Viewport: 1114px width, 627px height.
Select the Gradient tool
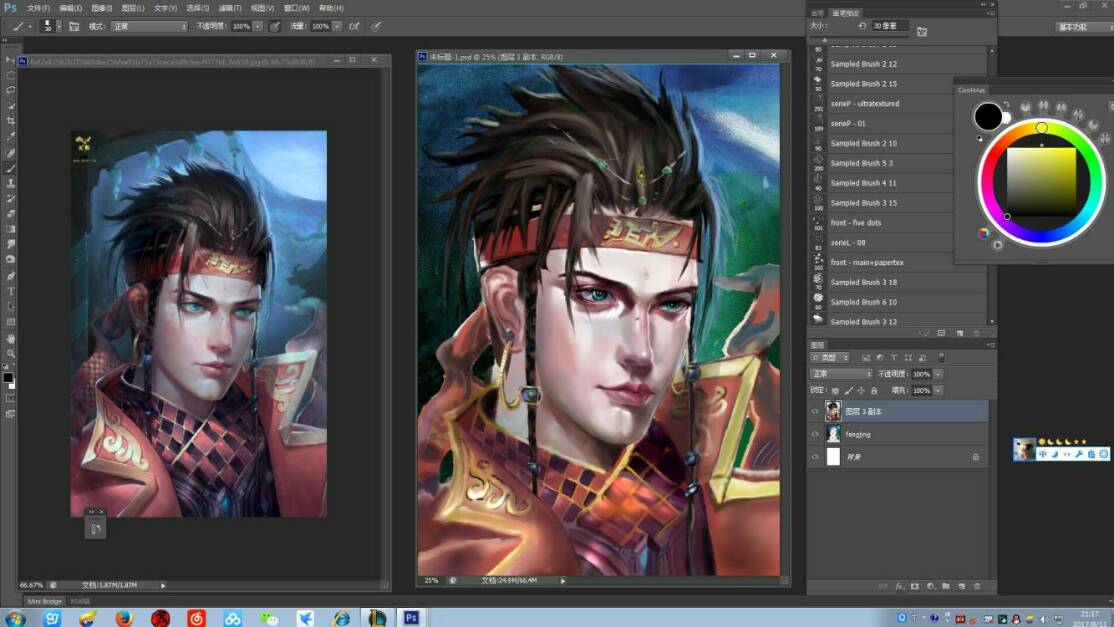tap(11, 229)
